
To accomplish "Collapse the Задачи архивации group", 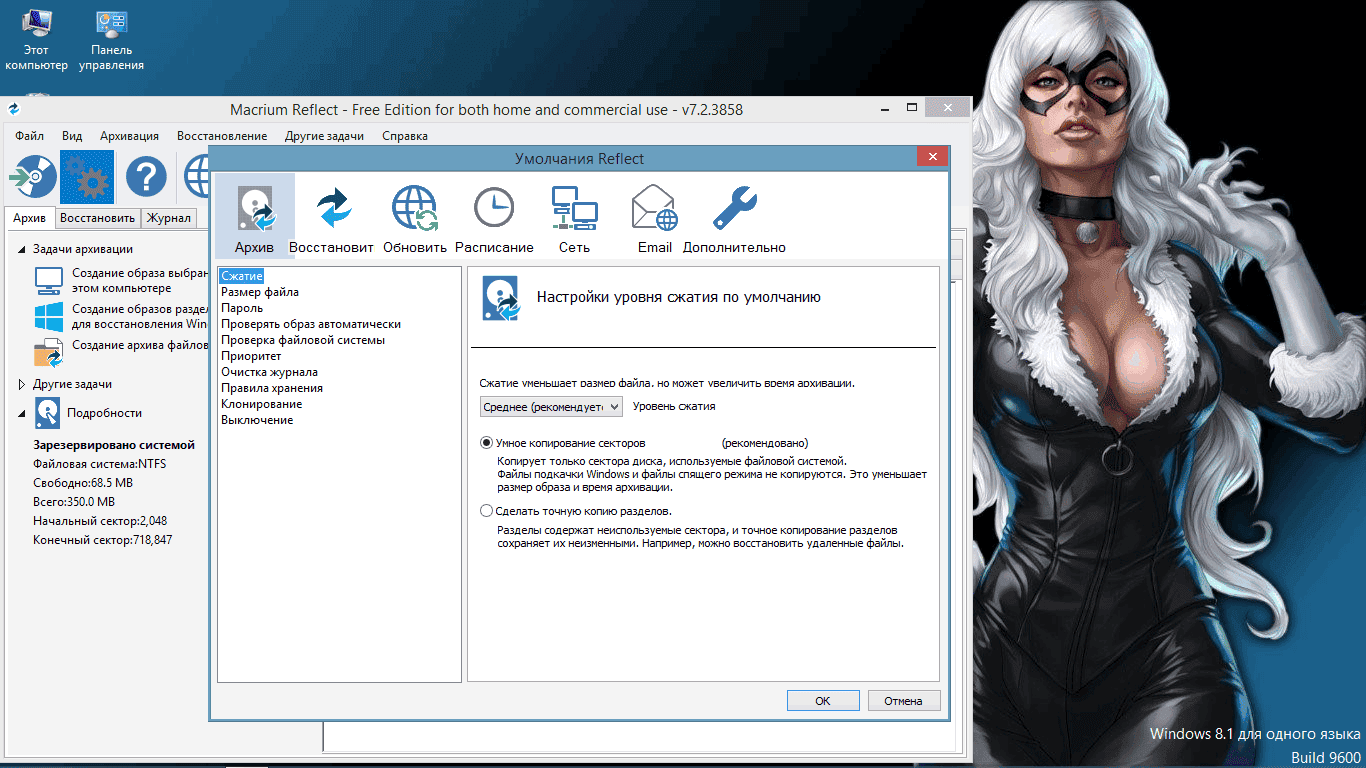I will (23, 249).
